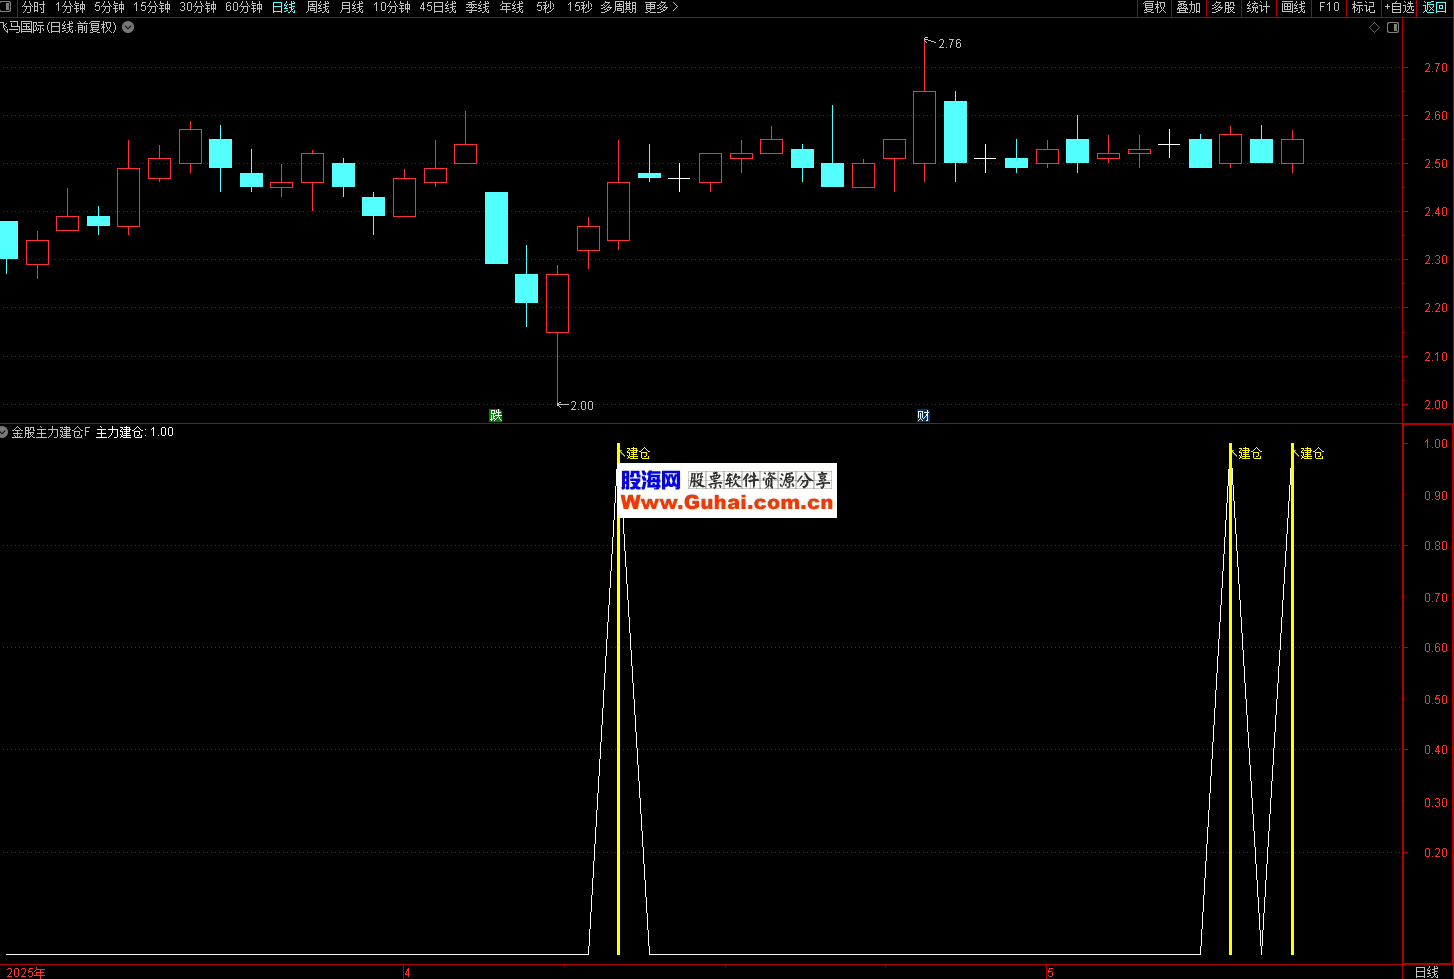Viewport: 1454px width, 979px height.
Task: Click the 叠加 overlay button
Action: click(x=1188, y=7)
